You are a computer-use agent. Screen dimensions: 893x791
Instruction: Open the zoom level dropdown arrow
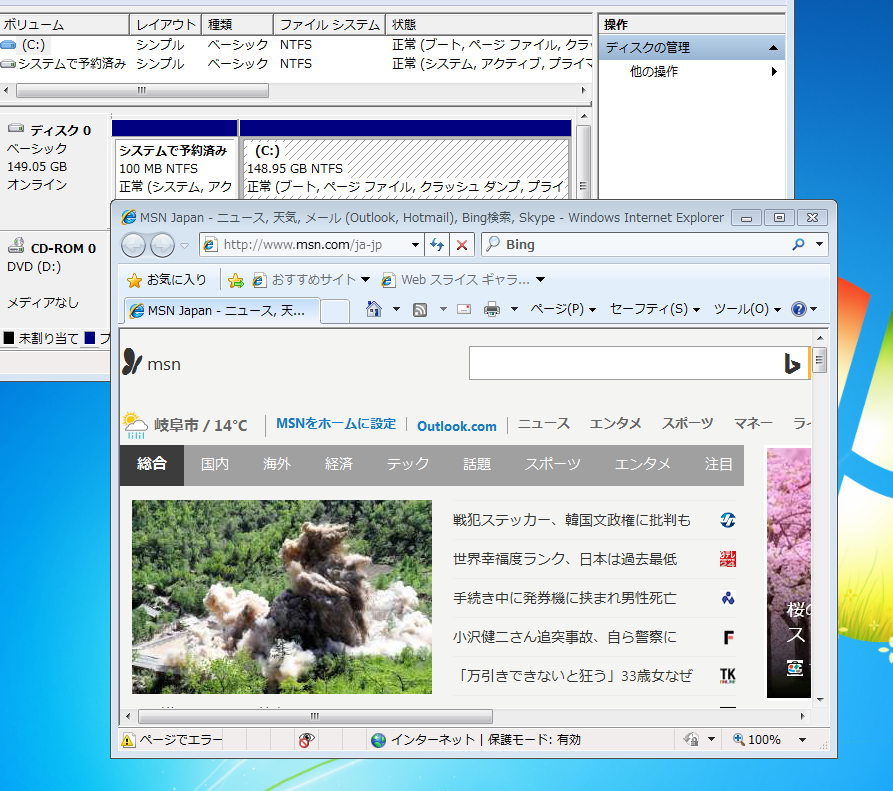point(802,740)
